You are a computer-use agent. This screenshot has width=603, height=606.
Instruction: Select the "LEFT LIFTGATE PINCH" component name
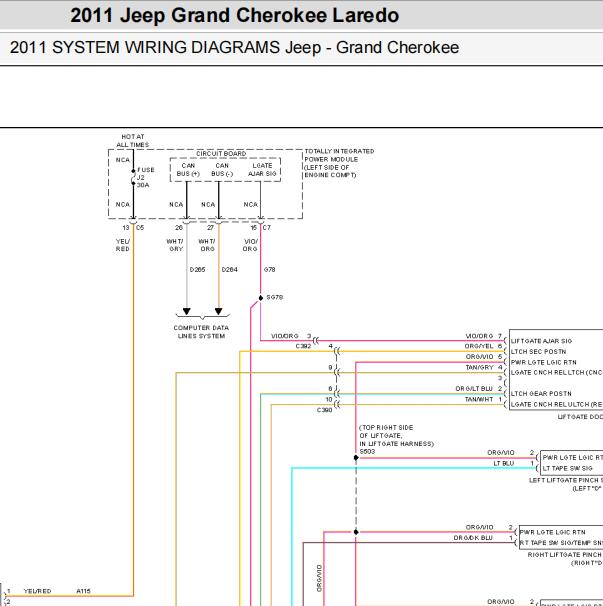tap(566, 480)
